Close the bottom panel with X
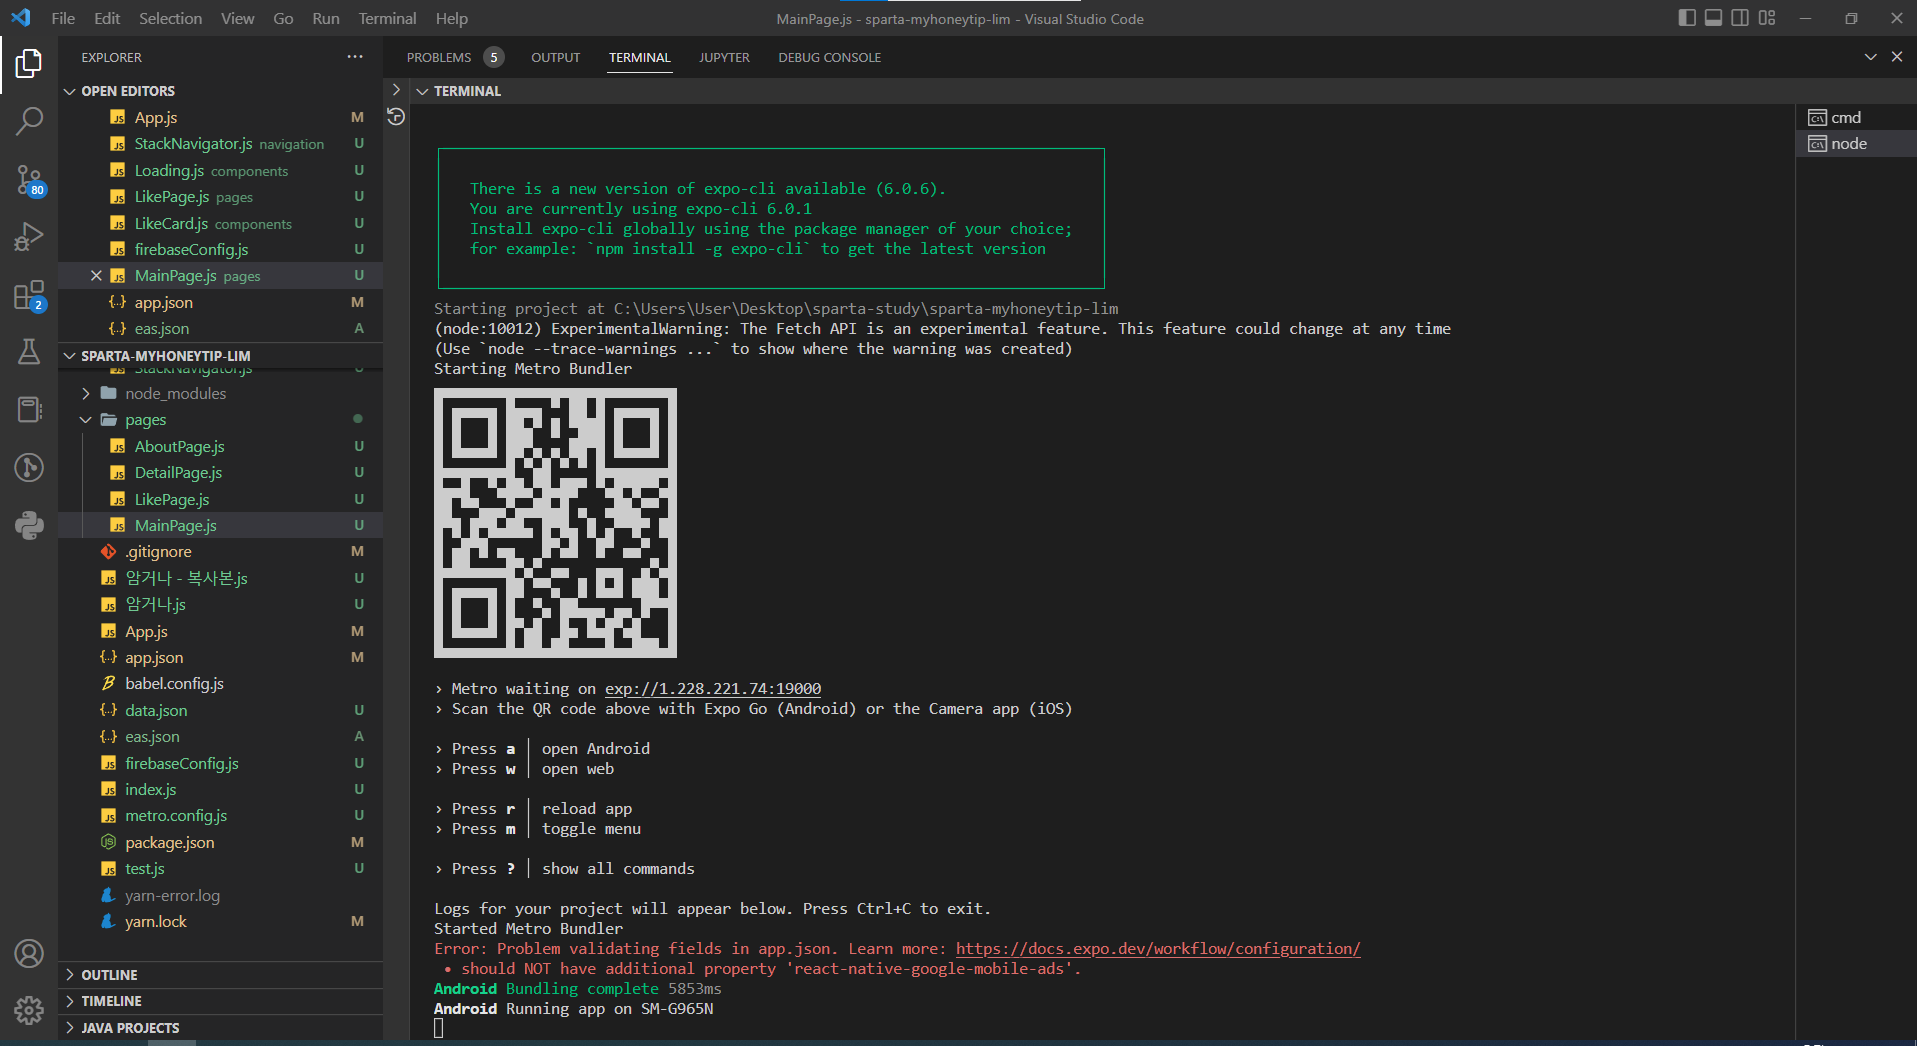Viewport: 1917px width, 1046px height. click(x=1897, y=57)
